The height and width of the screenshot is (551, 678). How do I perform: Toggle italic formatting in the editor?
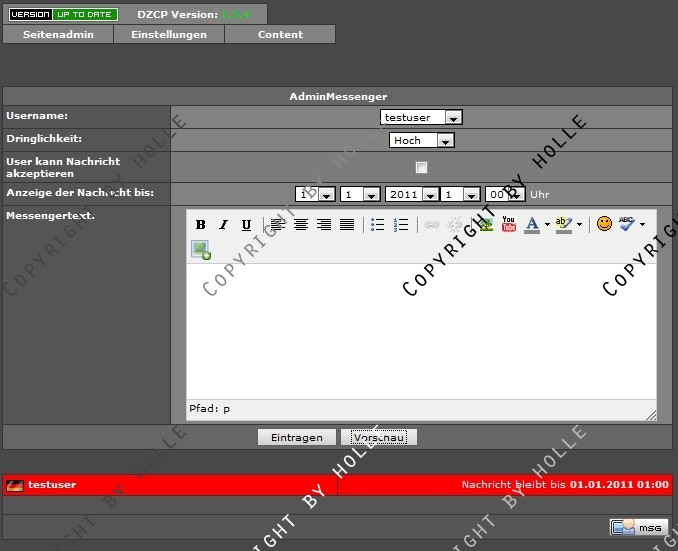coord(223,224)
